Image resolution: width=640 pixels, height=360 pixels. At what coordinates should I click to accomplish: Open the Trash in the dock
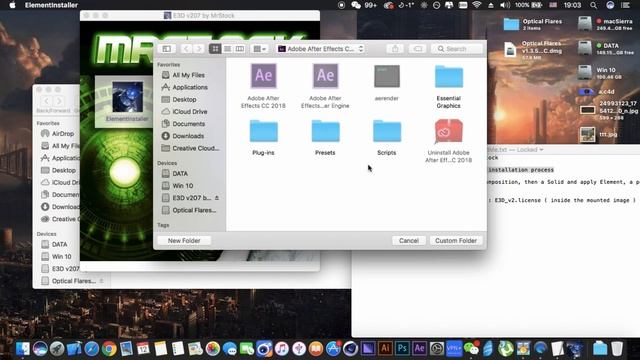point(617,349)
